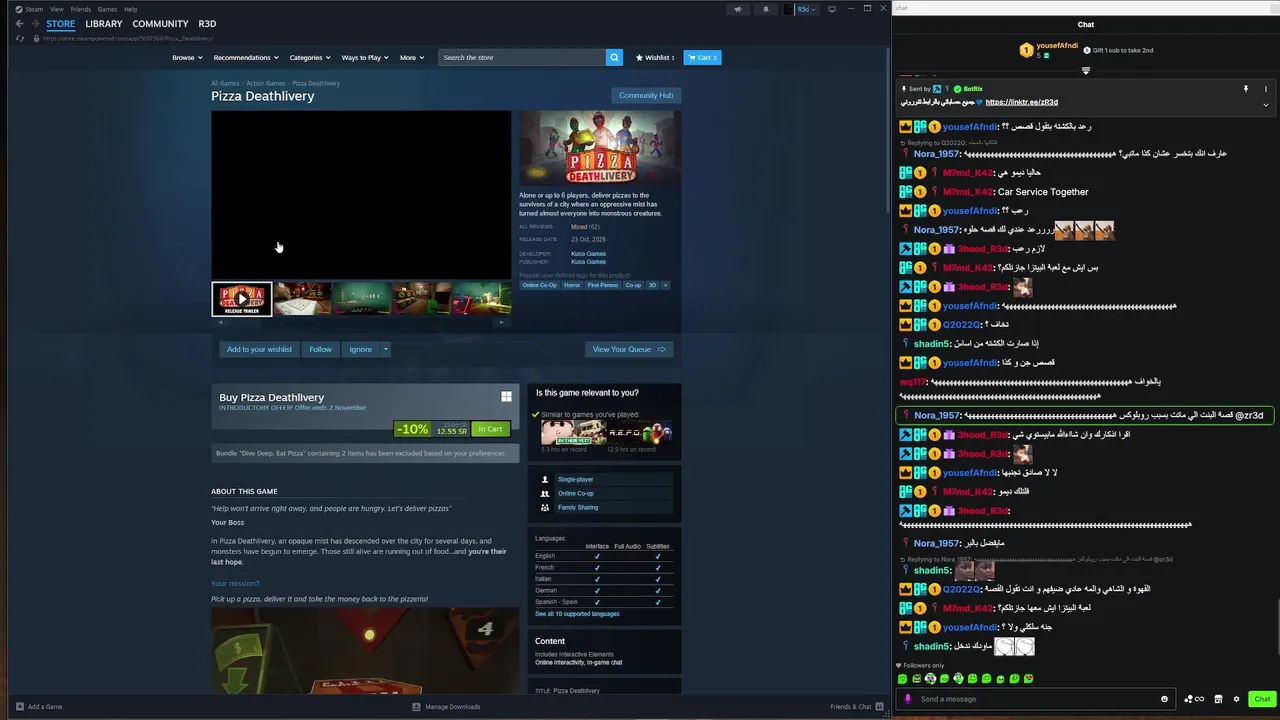Click the magnifier search button
Image resolution: width=1280 pixels, height=720 pixels.
(x=614, y=57)
